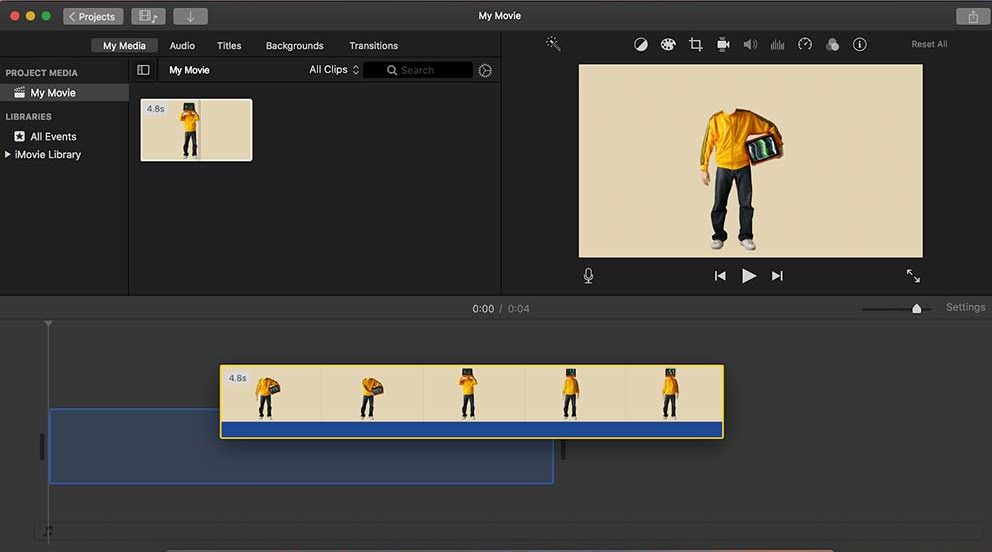Toggle the libraries sidebar visibility
Screen dimensions: 992x552
144,70
